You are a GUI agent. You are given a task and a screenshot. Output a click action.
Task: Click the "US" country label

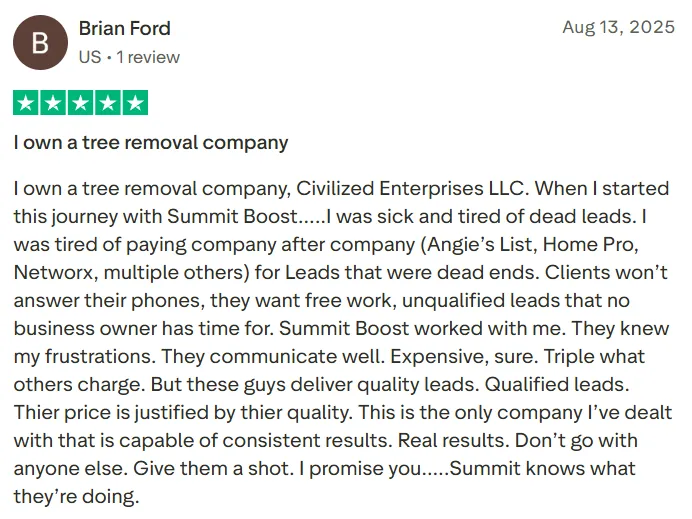click(90, 57)
